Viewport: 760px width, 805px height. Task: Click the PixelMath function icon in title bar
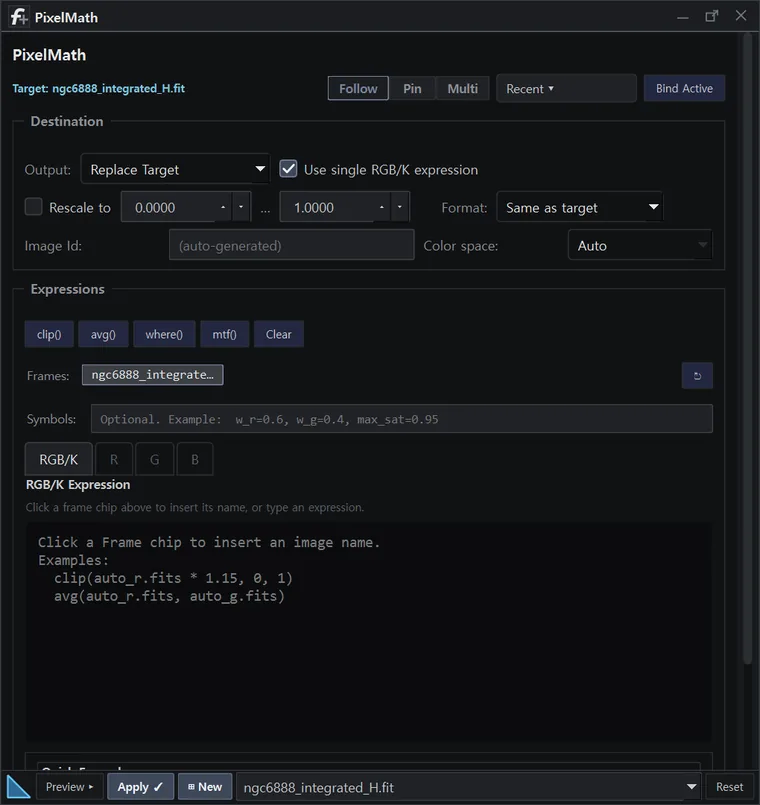pyautogui.click(x=20, y=17)
